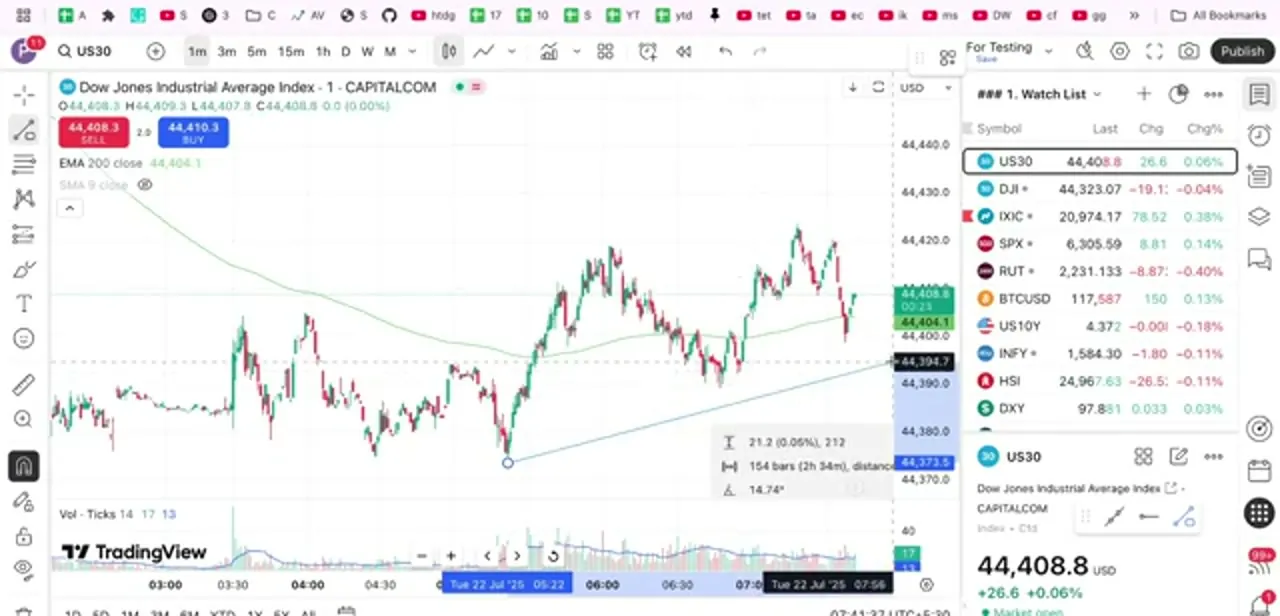
Task: Open the layout setup grid icon
Action: [947, 56]
